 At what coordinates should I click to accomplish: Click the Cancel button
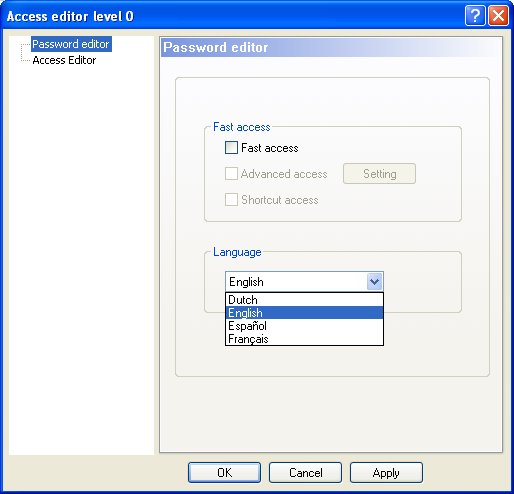click(x=305, y=472)
